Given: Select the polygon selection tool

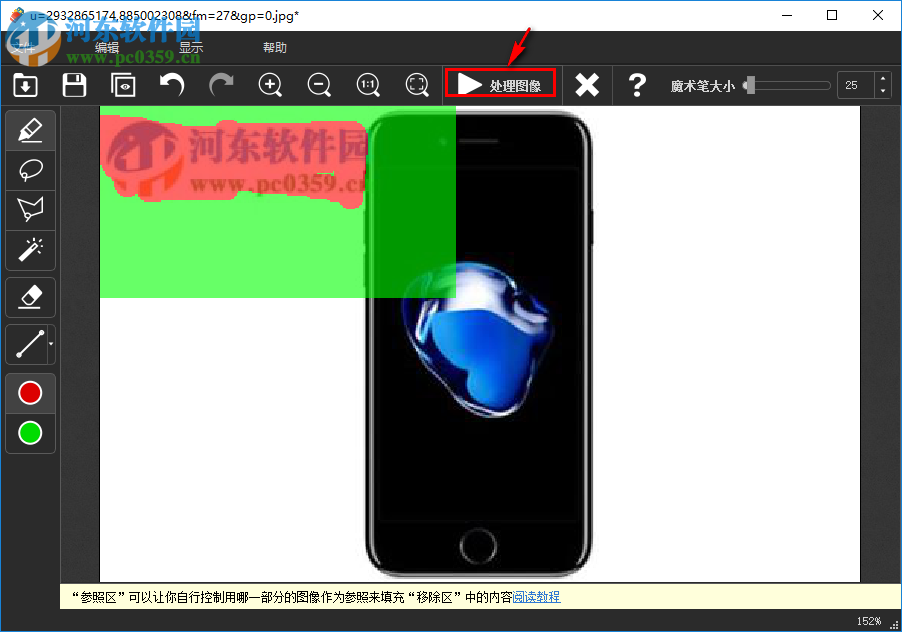Looking at the screenshot, I should click(30, 209).
